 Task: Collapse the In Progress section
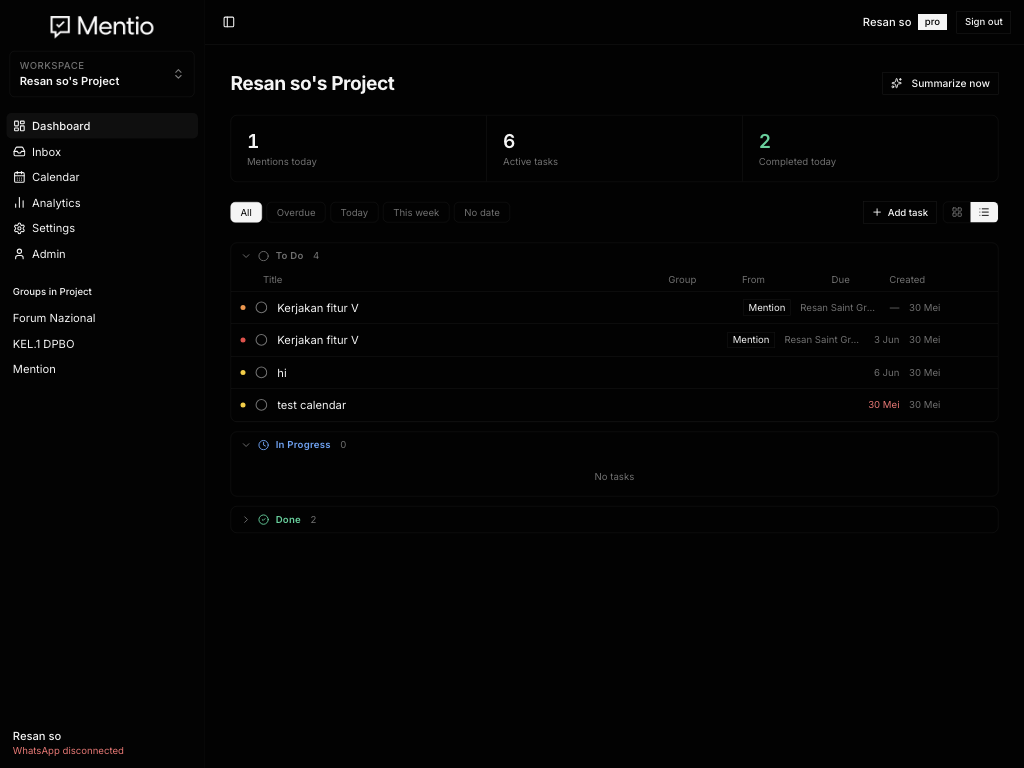pyautogui.click(x=246, y=445)
